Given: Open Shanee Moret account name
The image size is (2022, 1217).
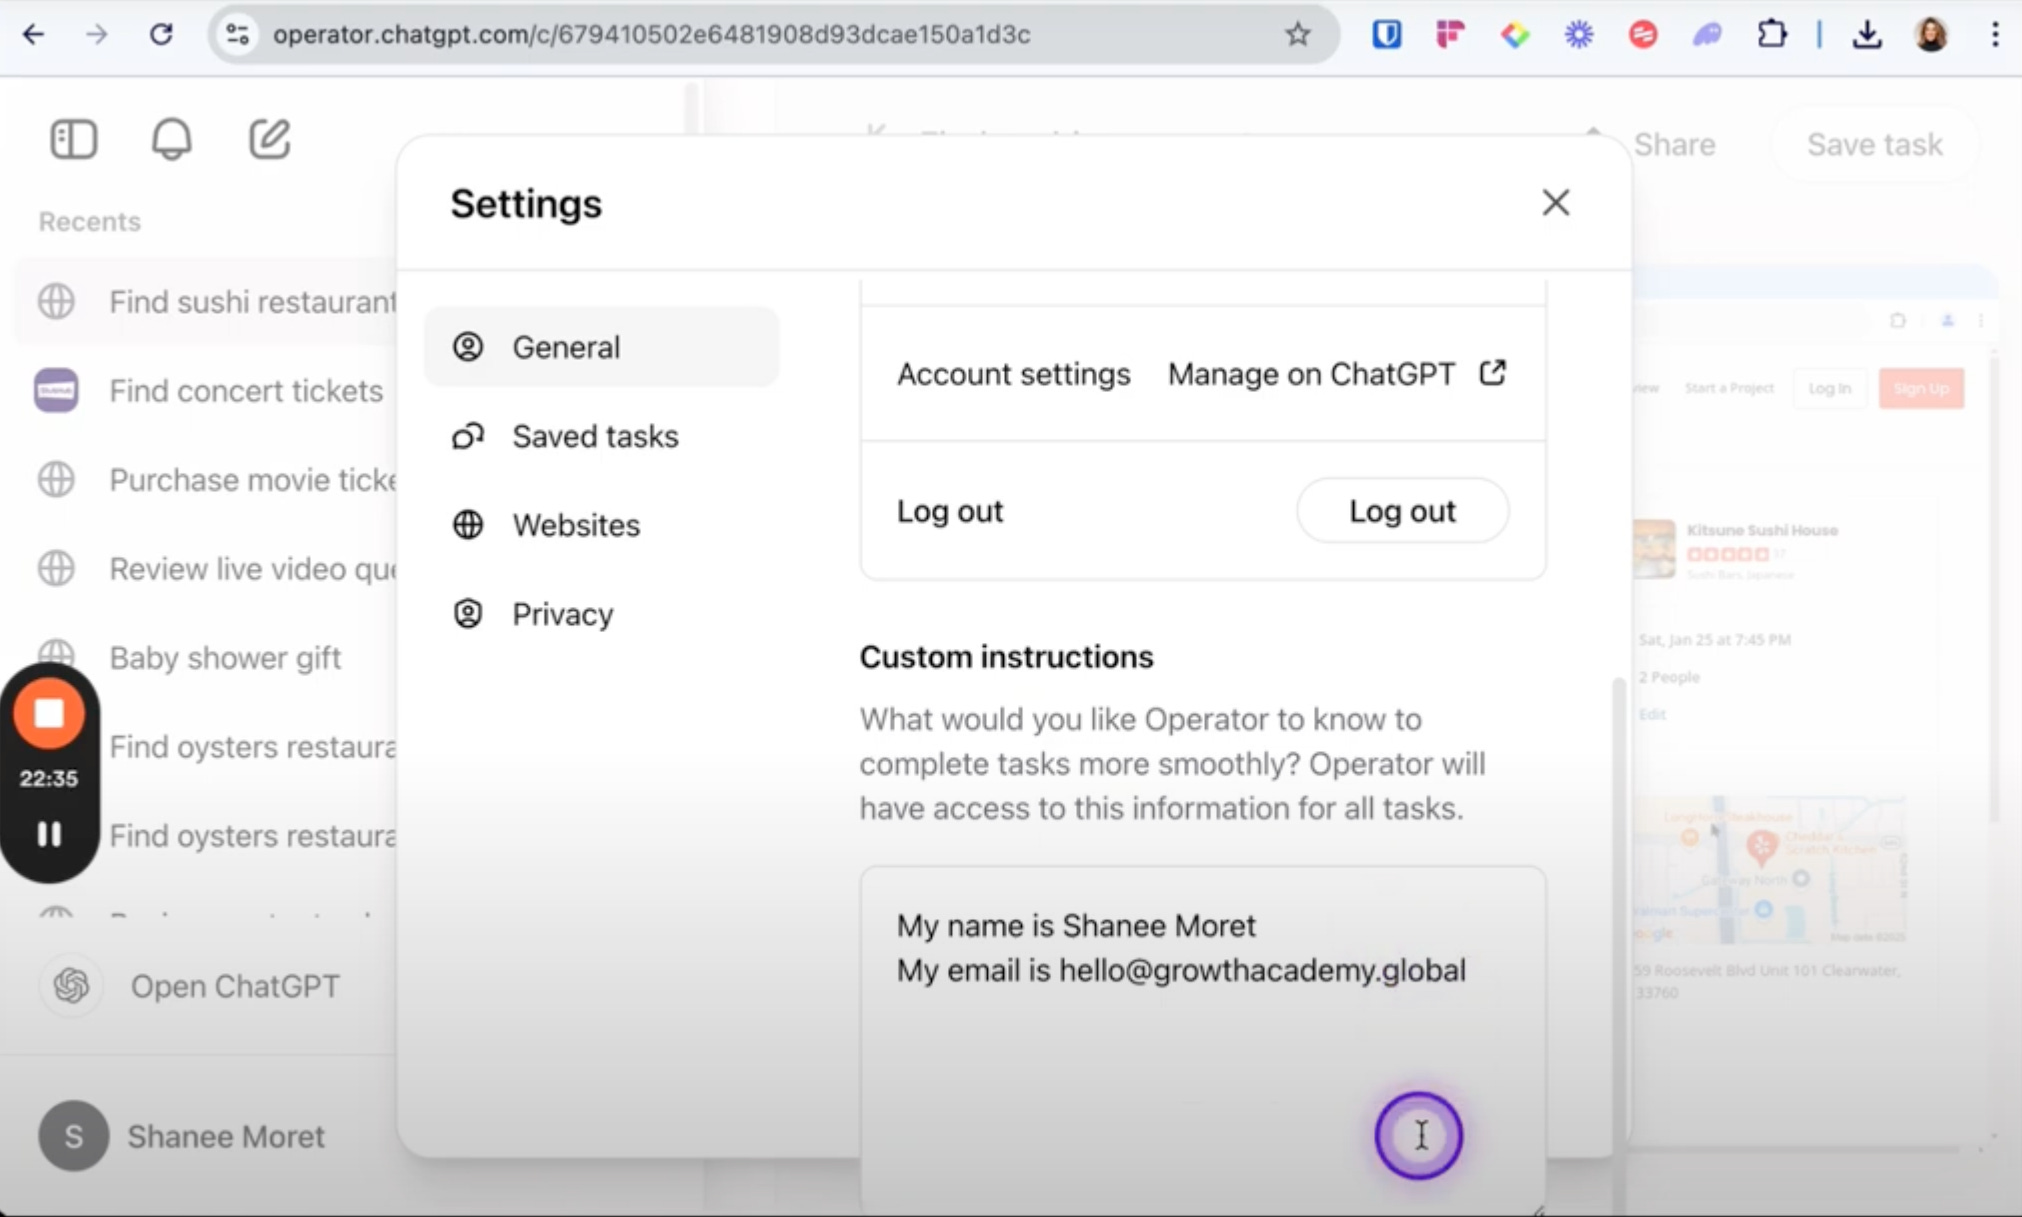Looking at the screenshot, I should [x=226, y=1136].
